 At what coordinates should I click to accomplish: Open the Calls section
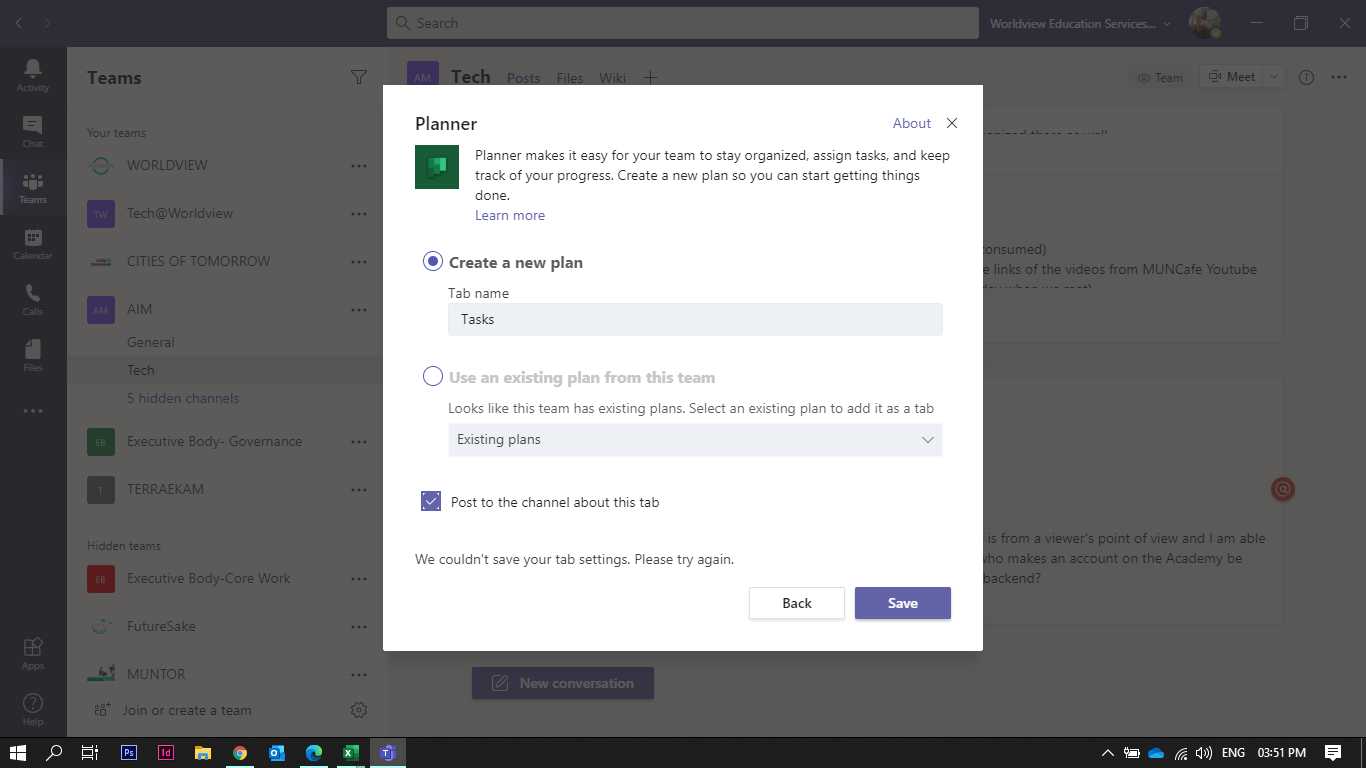click(33, 299)
